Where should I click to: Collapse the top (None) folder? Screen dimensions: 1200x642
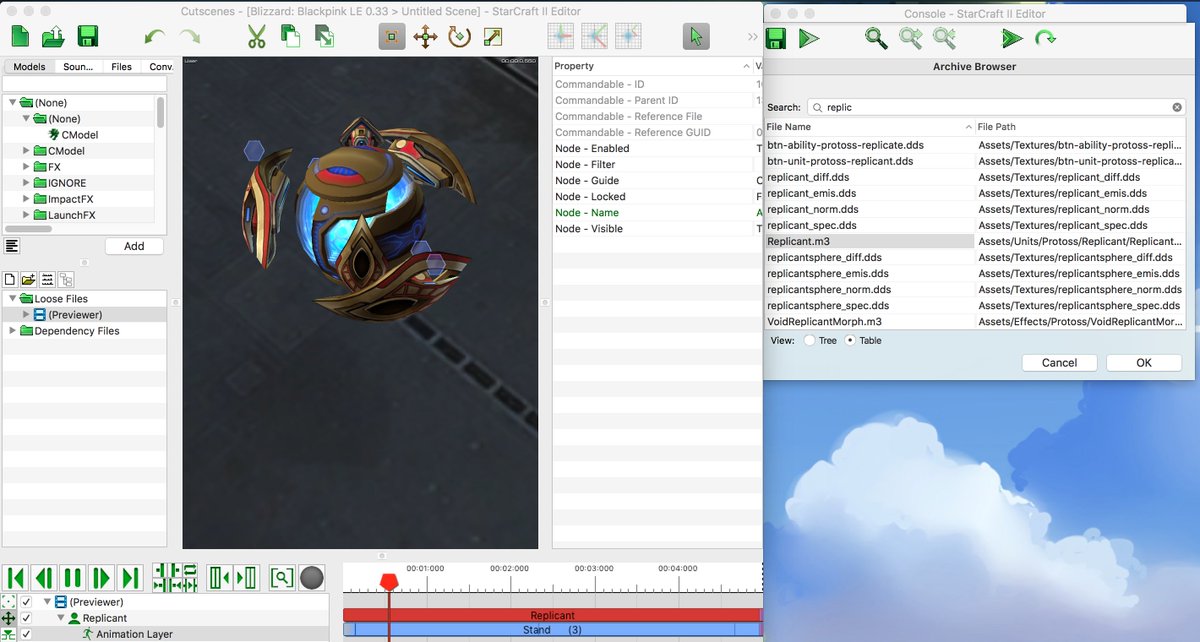point(13,103)
